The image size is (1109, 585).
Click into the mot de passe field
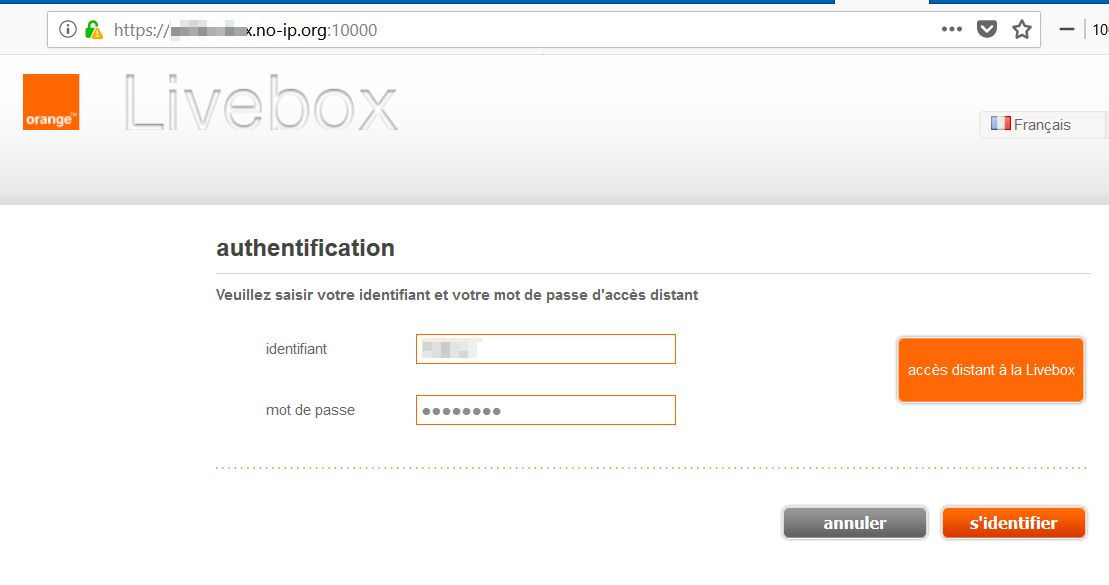click(545, 410)
